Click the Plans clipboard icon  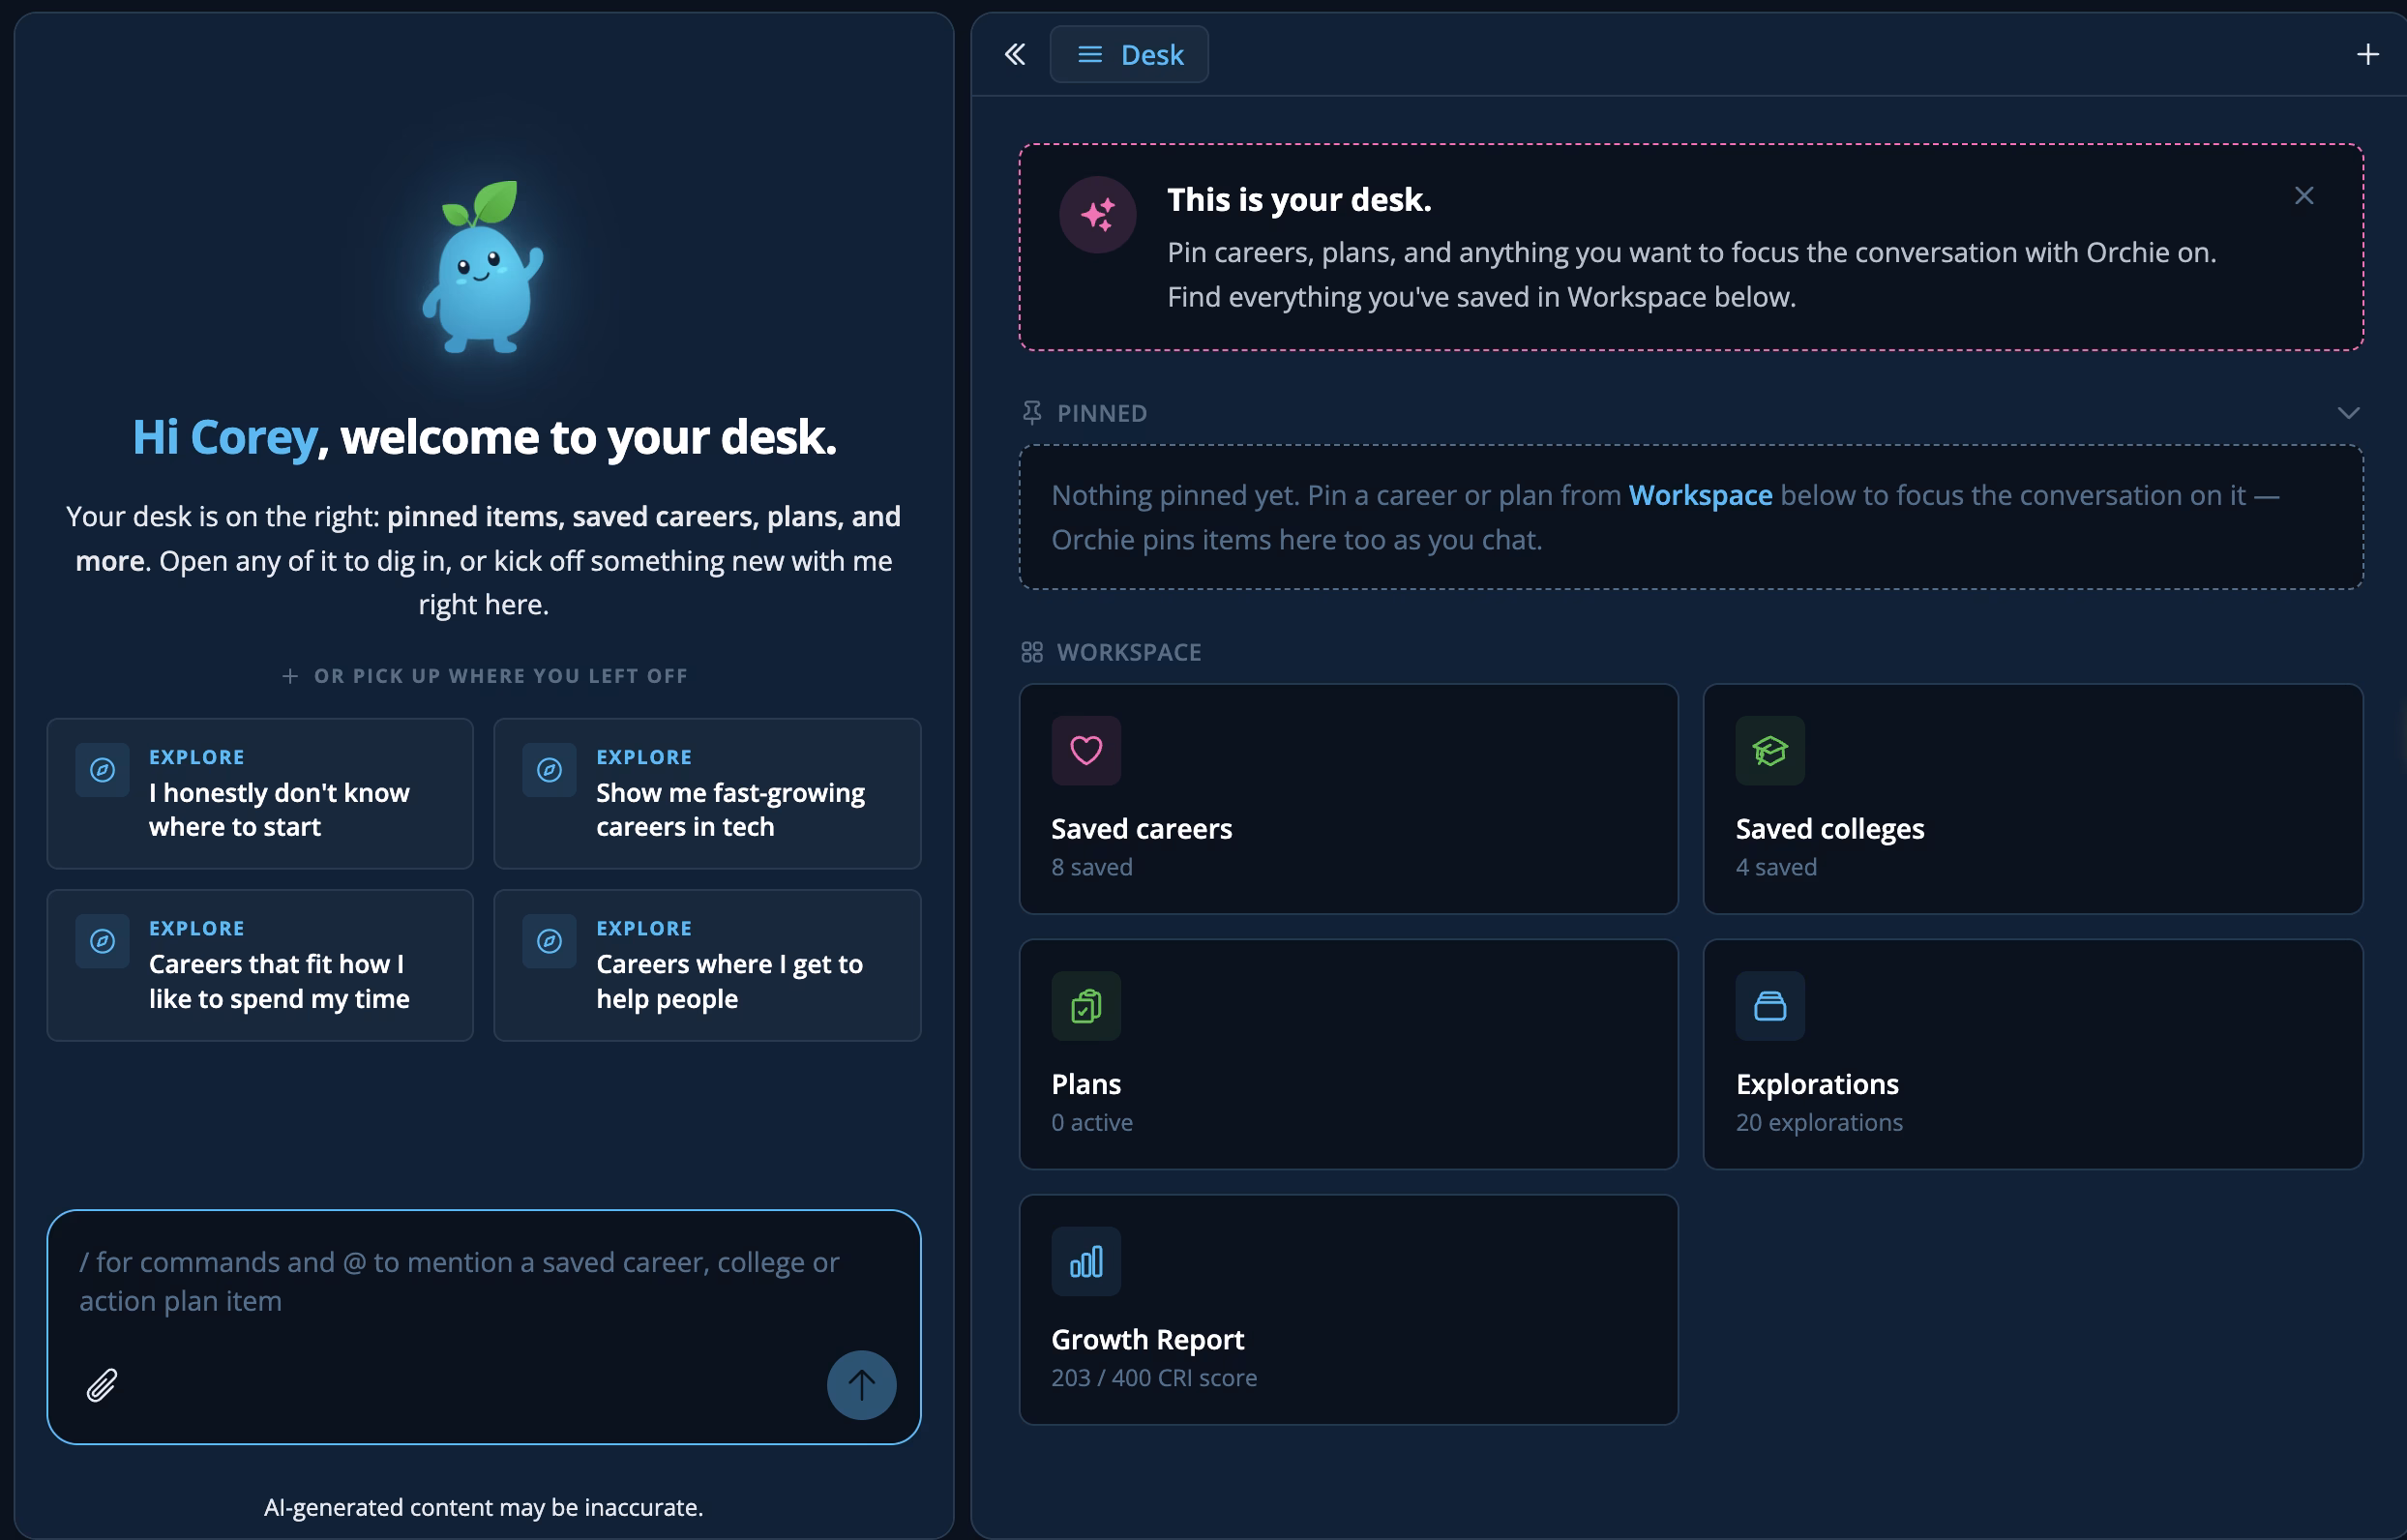(x=1086, y=1006)
